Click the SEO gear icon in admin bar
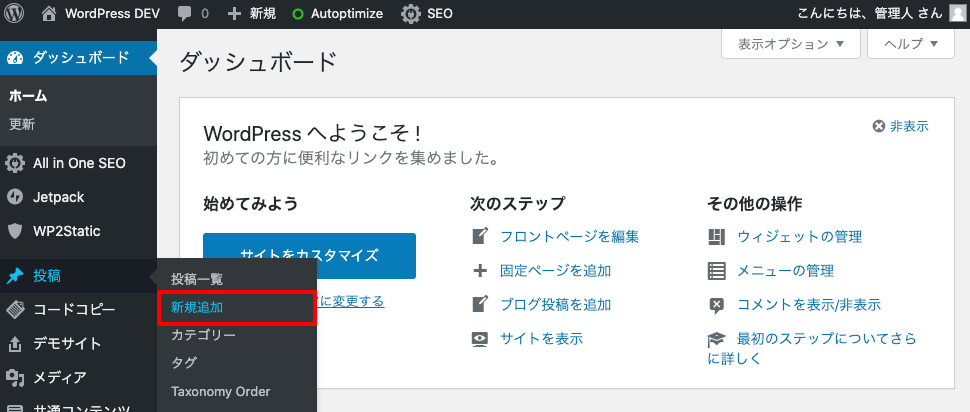This screenshot has width=970, height=412. click(411, 15)
